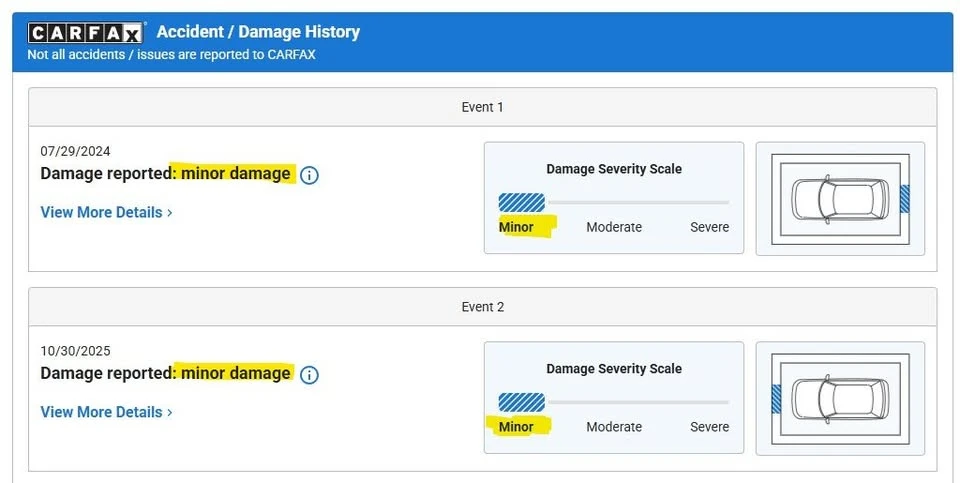Click the CARFAX logo in the header
The image size is (960, 483).
[84, 32]
